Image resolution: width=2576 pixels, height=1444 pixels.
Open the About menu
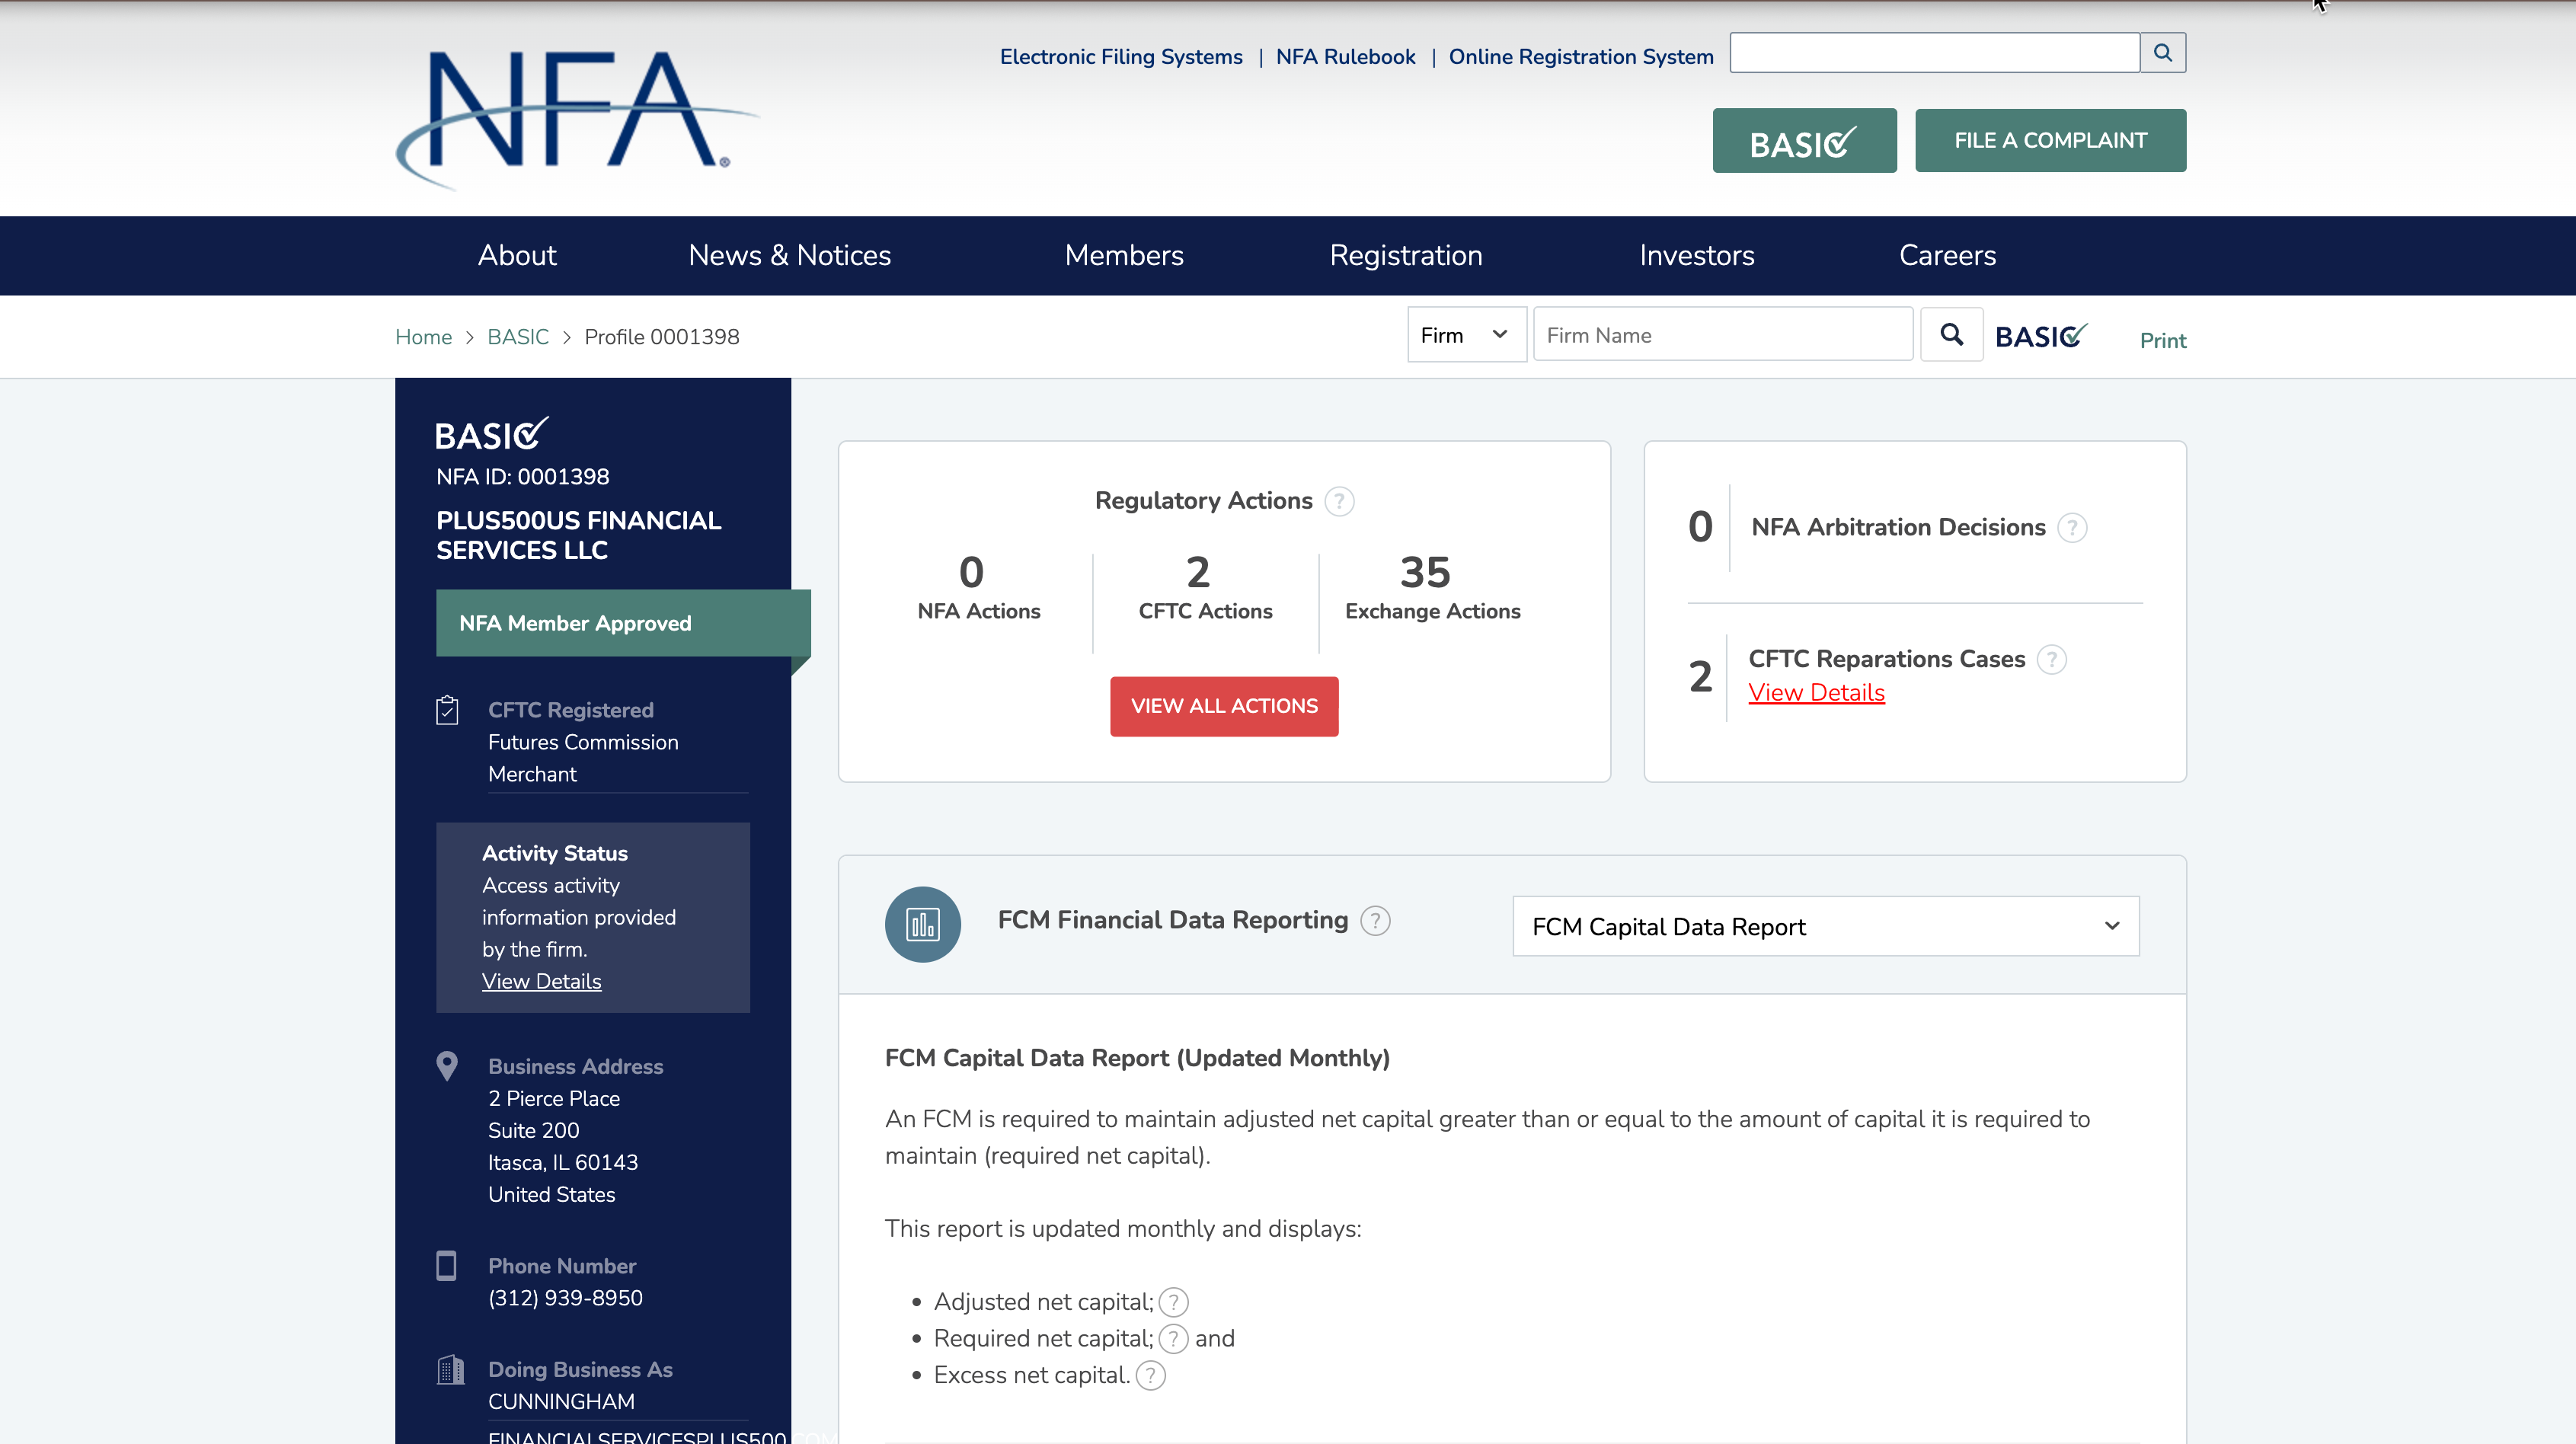517,255
